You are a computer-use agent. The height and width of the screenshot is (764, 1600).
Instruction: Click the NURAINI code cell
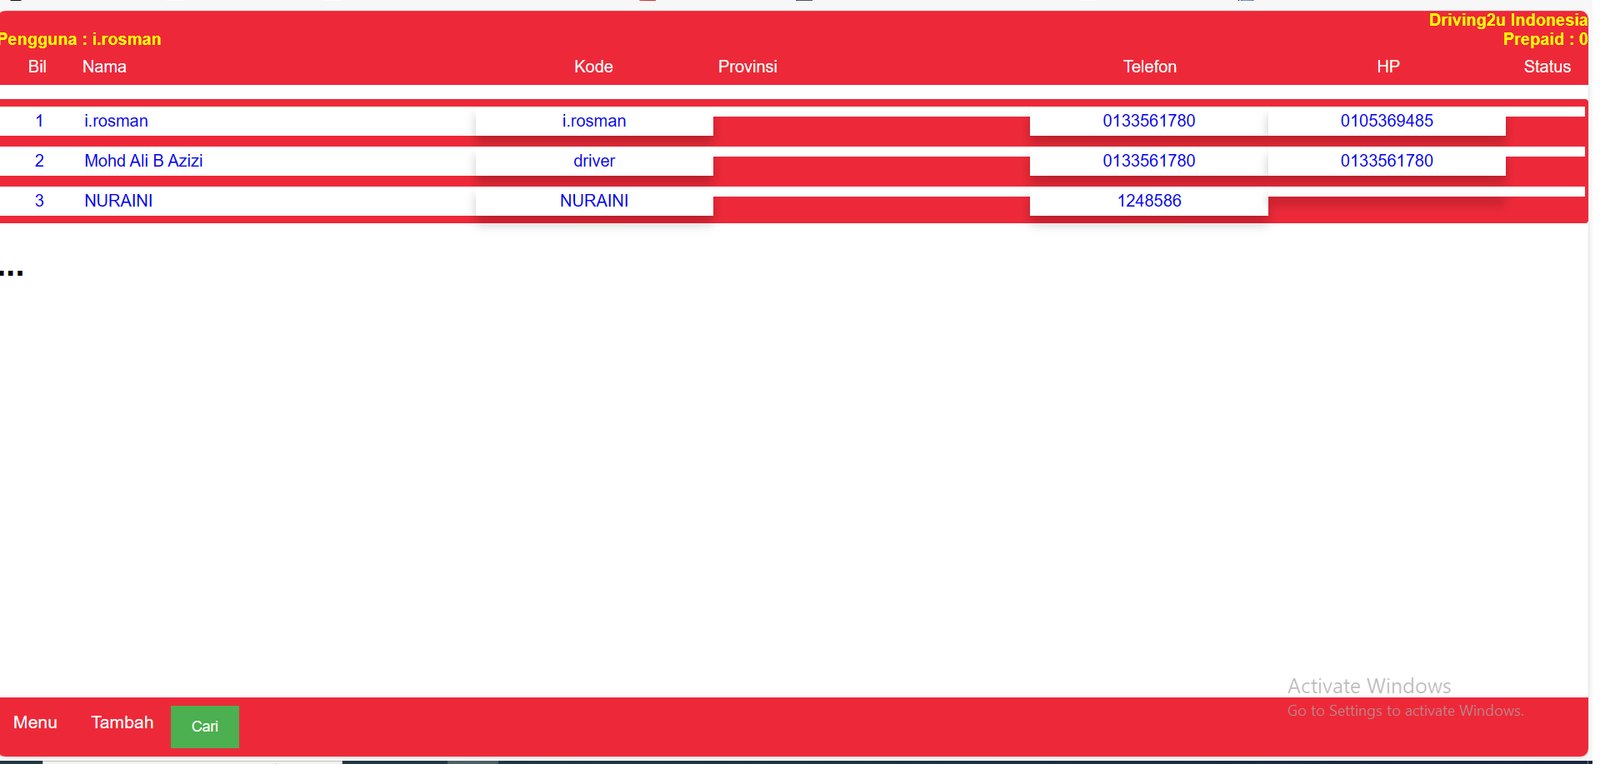tap(594, 201)
